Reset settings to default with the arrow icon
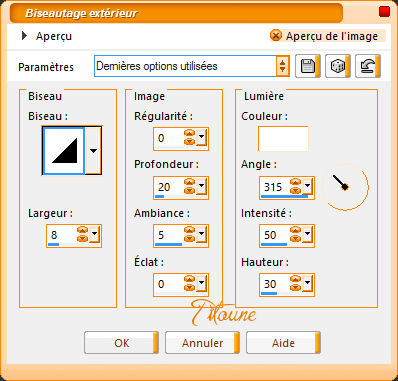Screen dimensions: 398x381 tap(368, 66)
